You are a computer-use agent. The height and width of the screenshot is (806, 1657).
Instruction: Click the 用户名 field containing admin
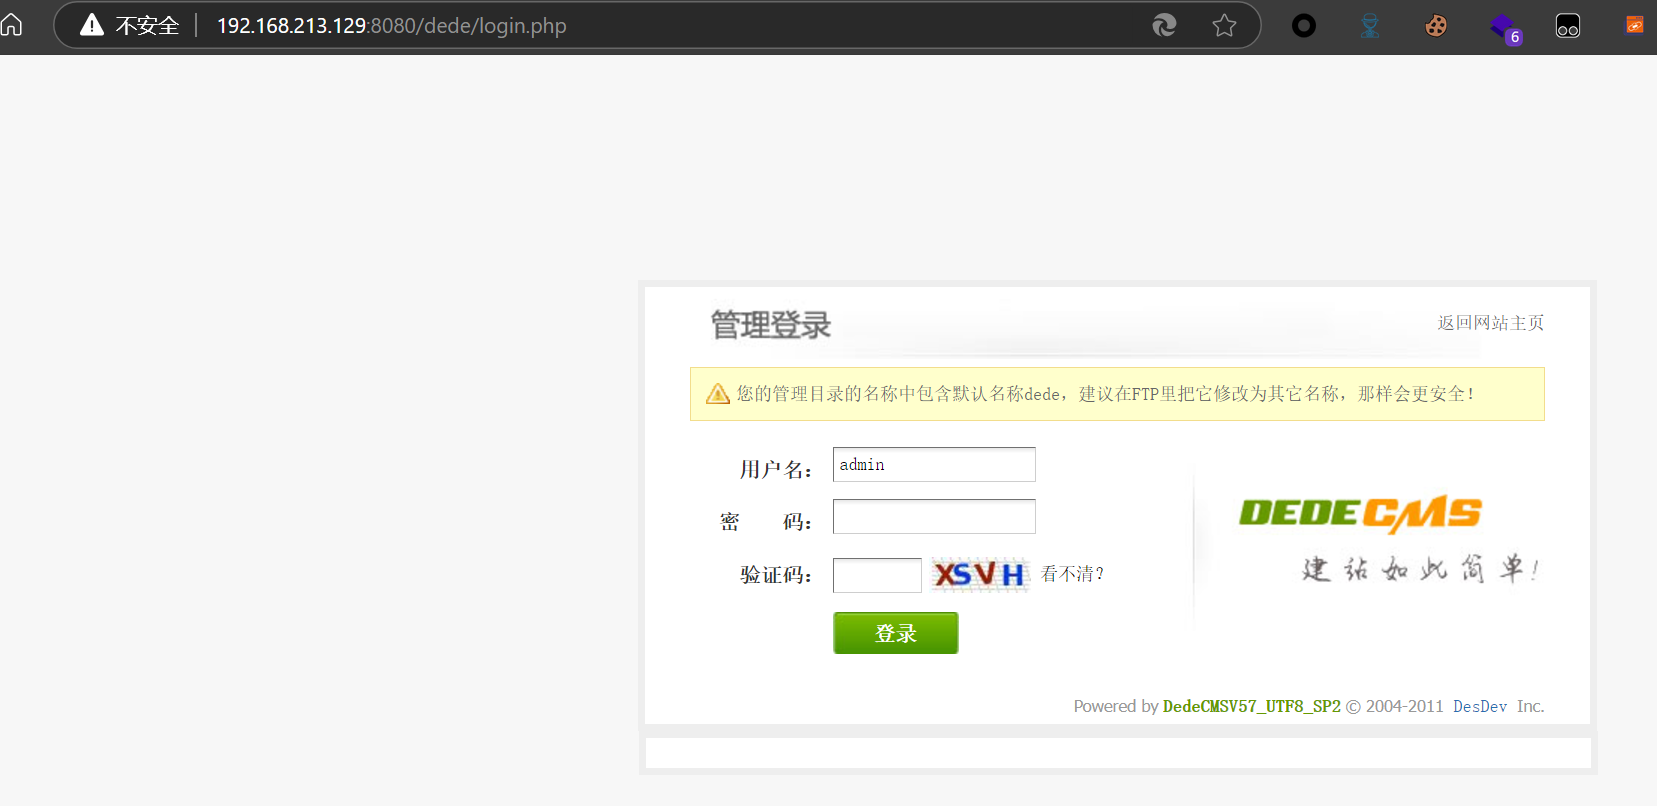click(934, 465)
